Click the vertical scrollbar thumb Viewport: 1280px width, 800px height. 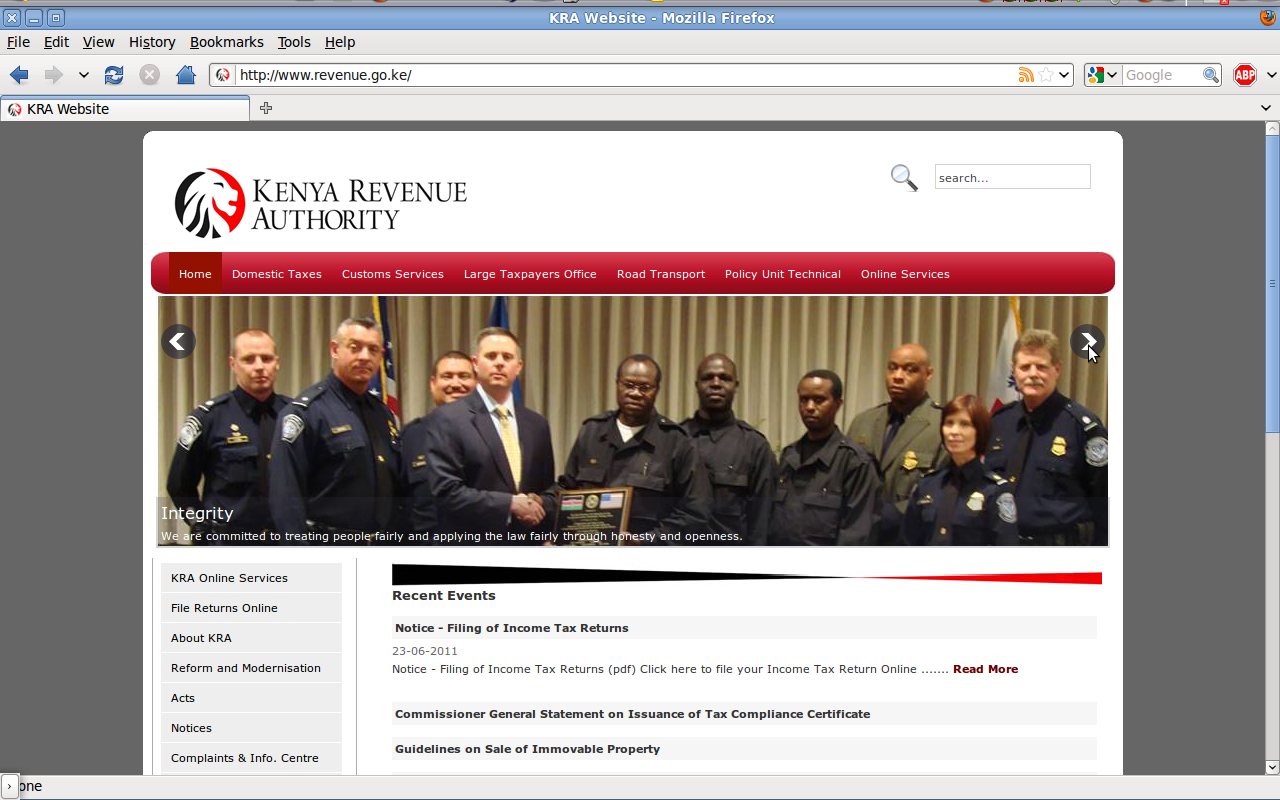[x=1272, y=285]
